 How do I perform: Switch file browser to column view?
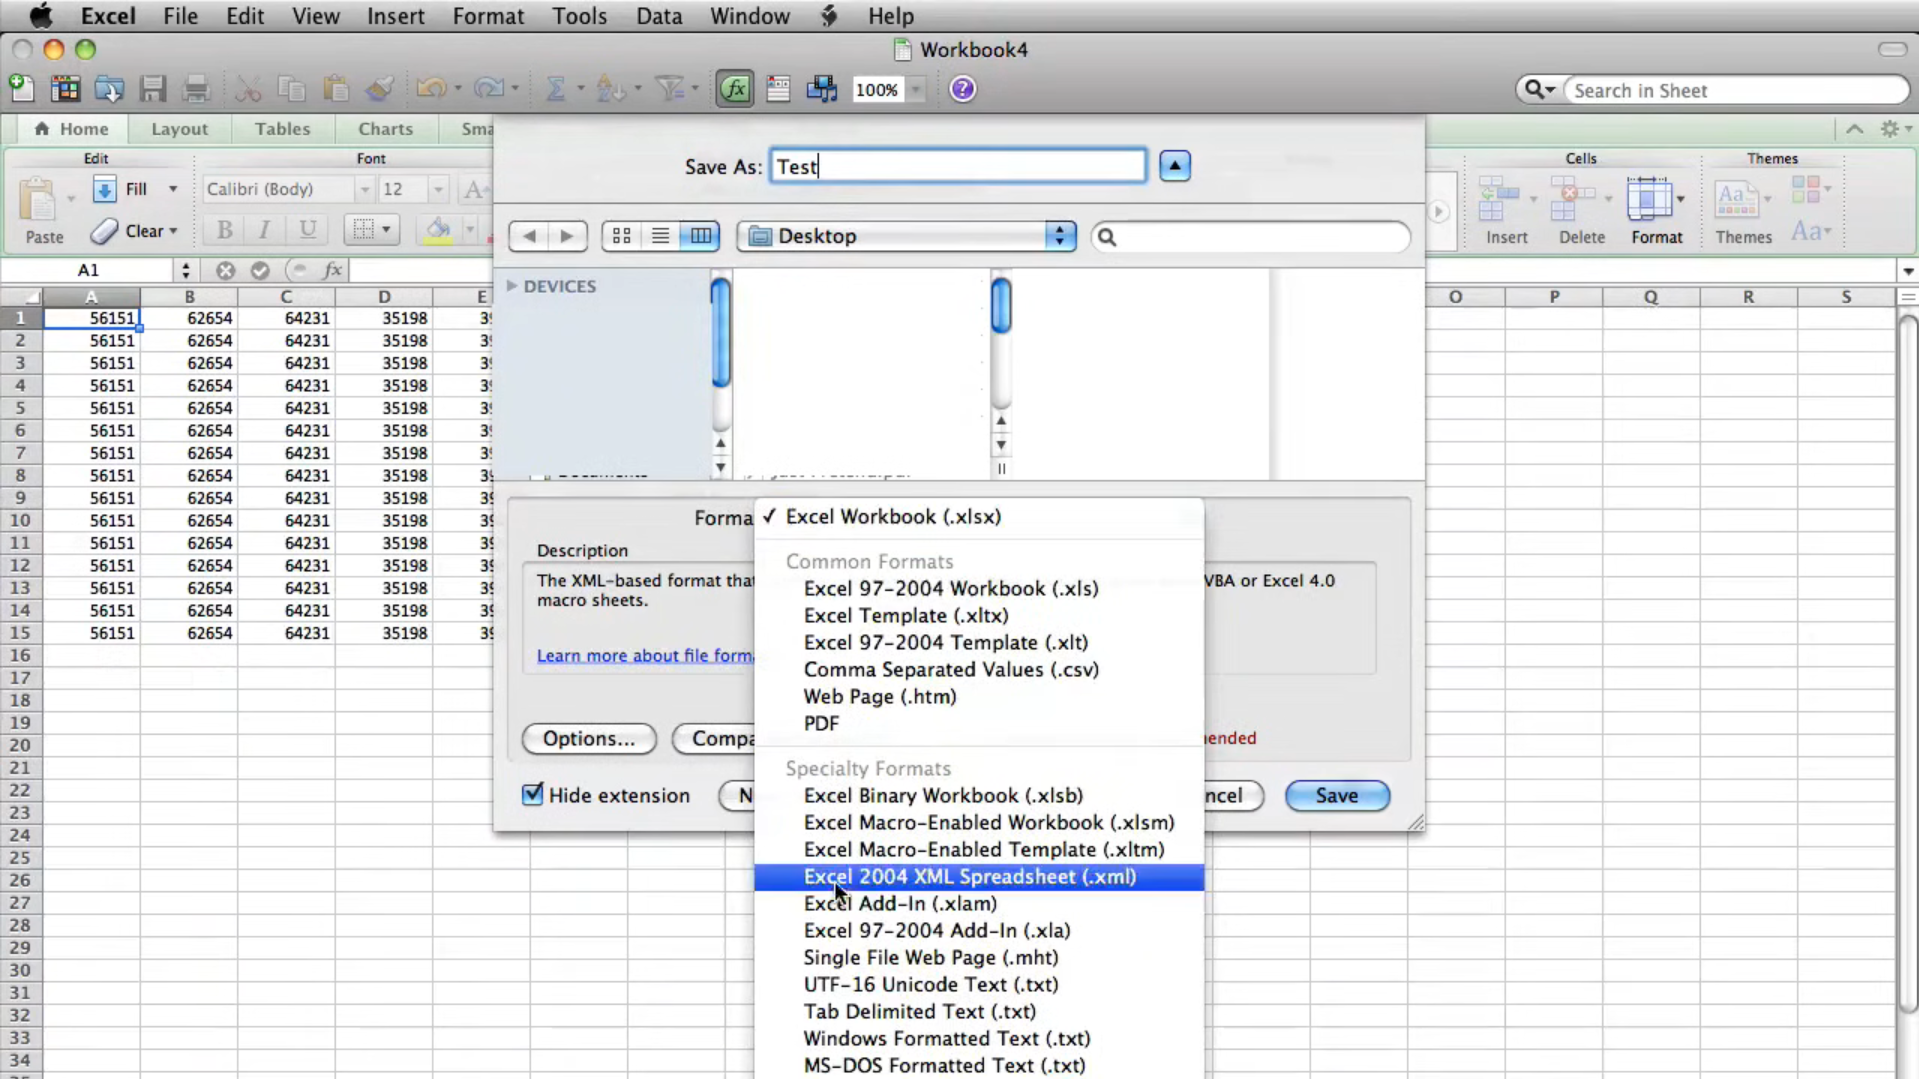[x=700, y=236]
